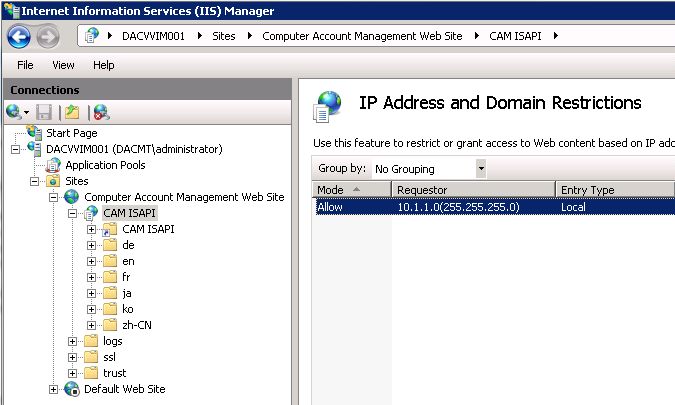The width and height of the screenshot is (675, 405).
Task: Click the Save floppy disk toolbar icon
Action: point(44,112)
